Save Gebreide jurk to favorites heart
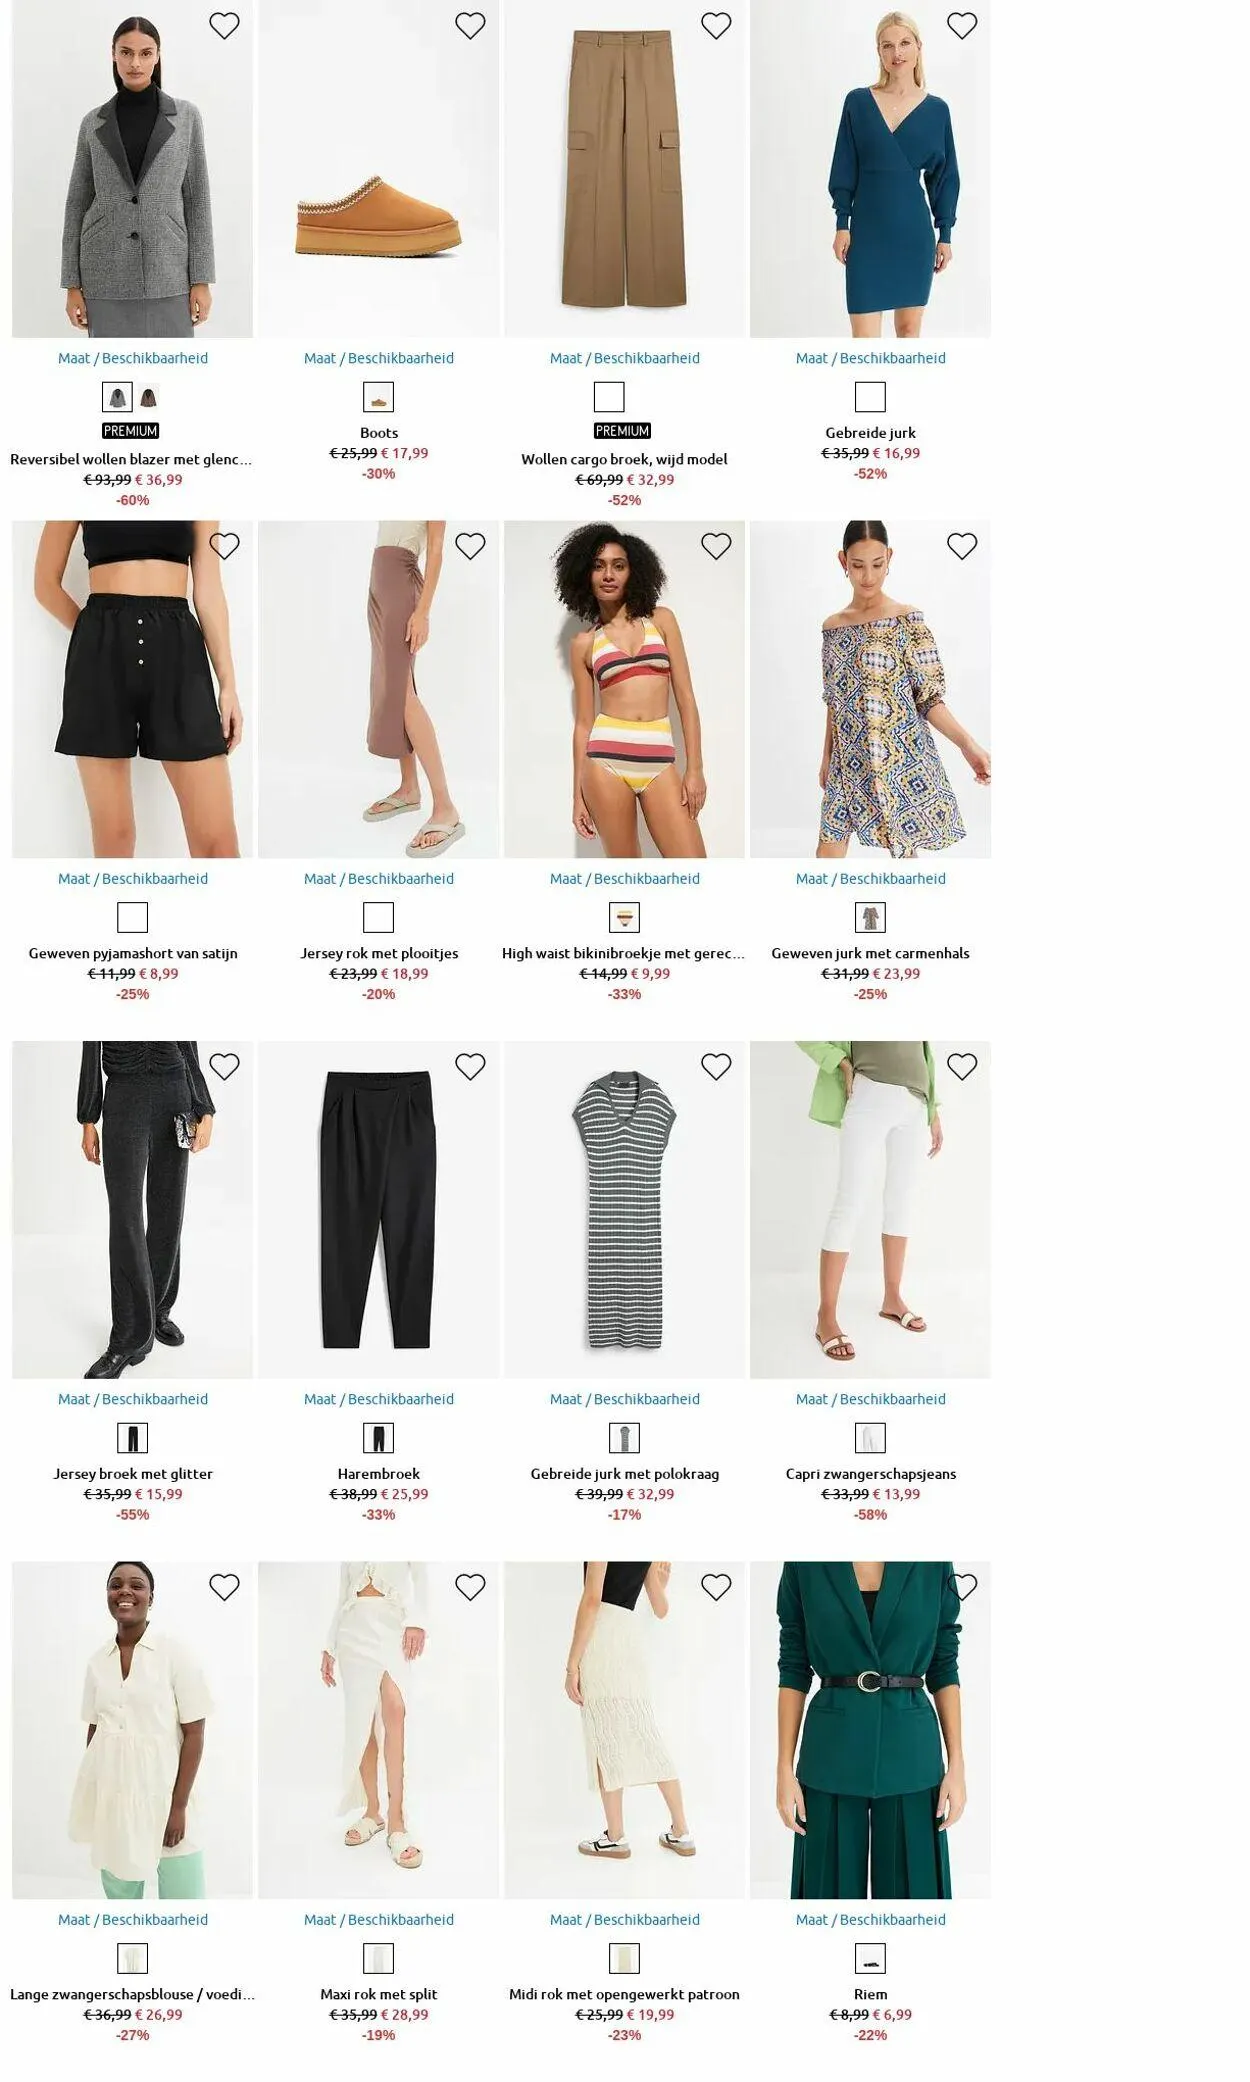This screenshot has width=1250, height=2082. 962,26
